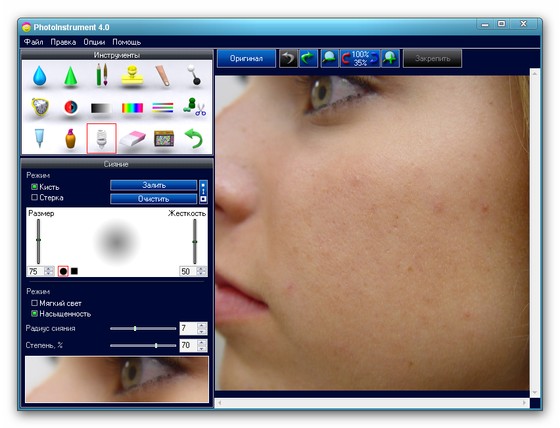Viewport: 560px width, 428px height.
Task: Adjust the Степень percent slider
Action: (x=143, y=345)
